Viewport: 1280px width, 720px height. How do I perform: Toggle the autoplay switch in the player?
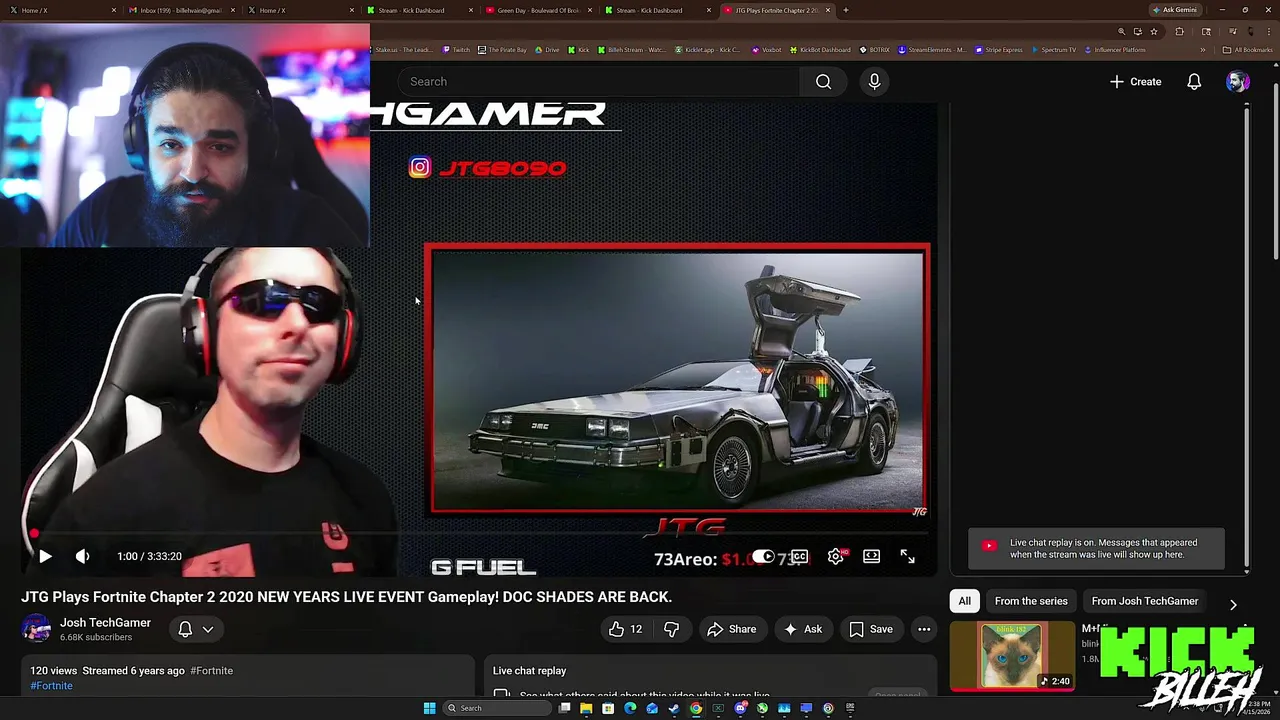[x=763, y=556]
